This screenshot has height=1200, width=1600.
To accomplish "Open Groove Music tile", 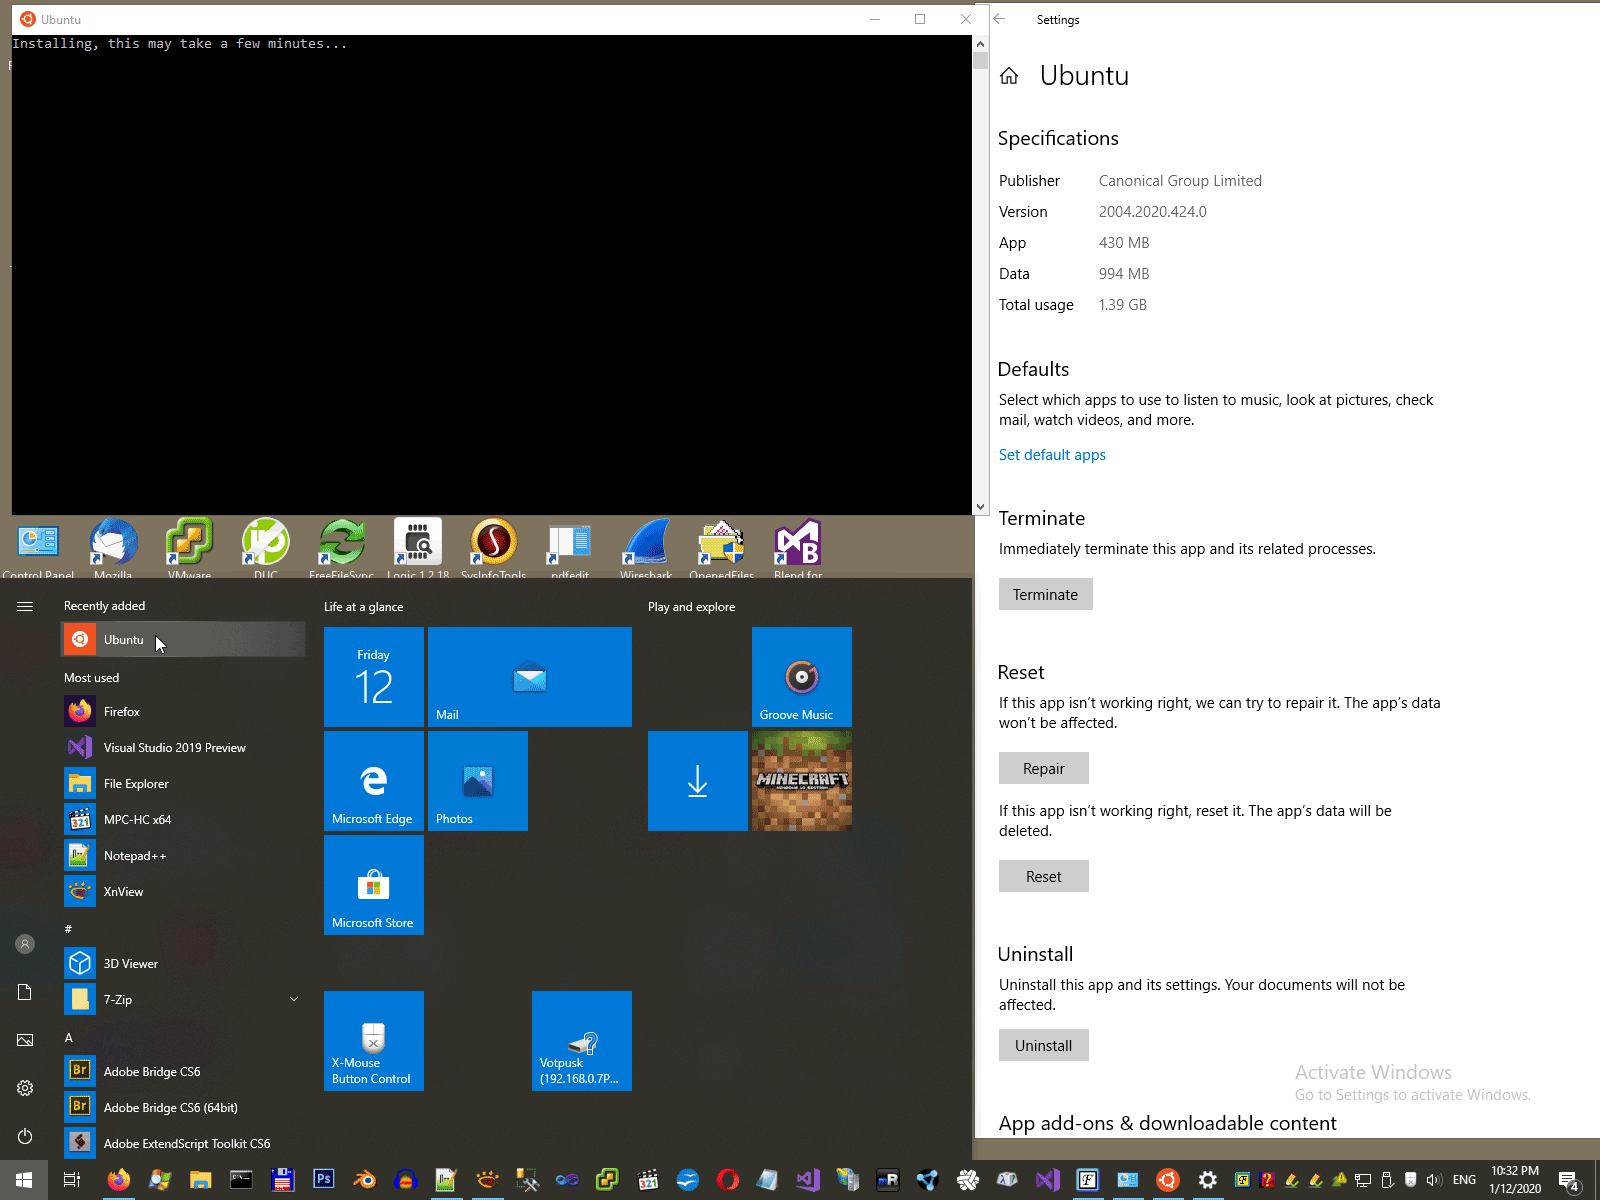I will pyautogui.click(x=802, y=677).
